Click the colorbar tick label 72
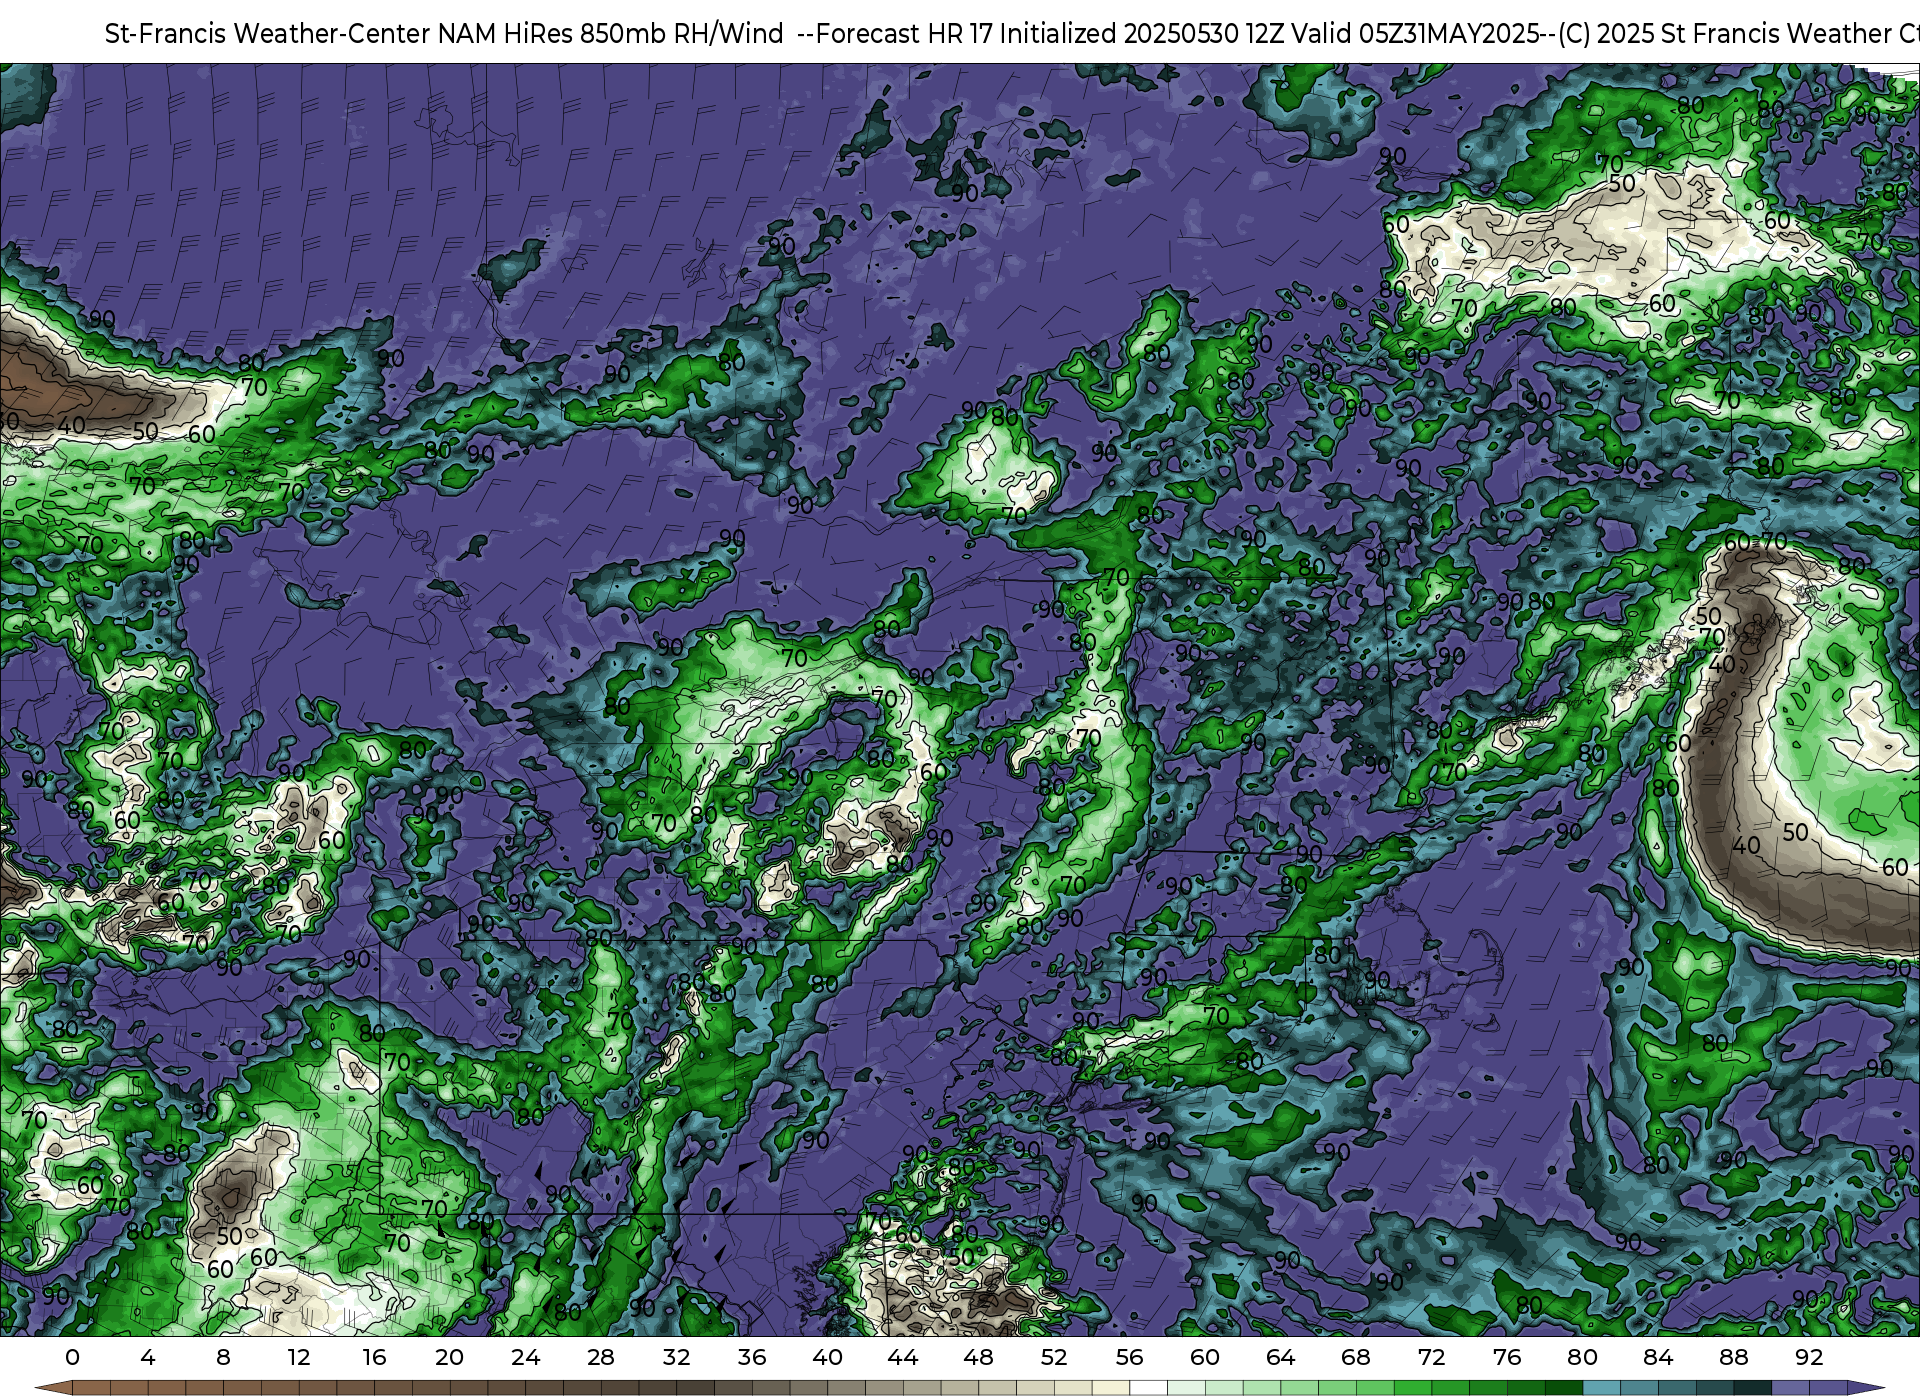The width and height of the screenshot is (1920, 1400). tap(1431, 1357)
